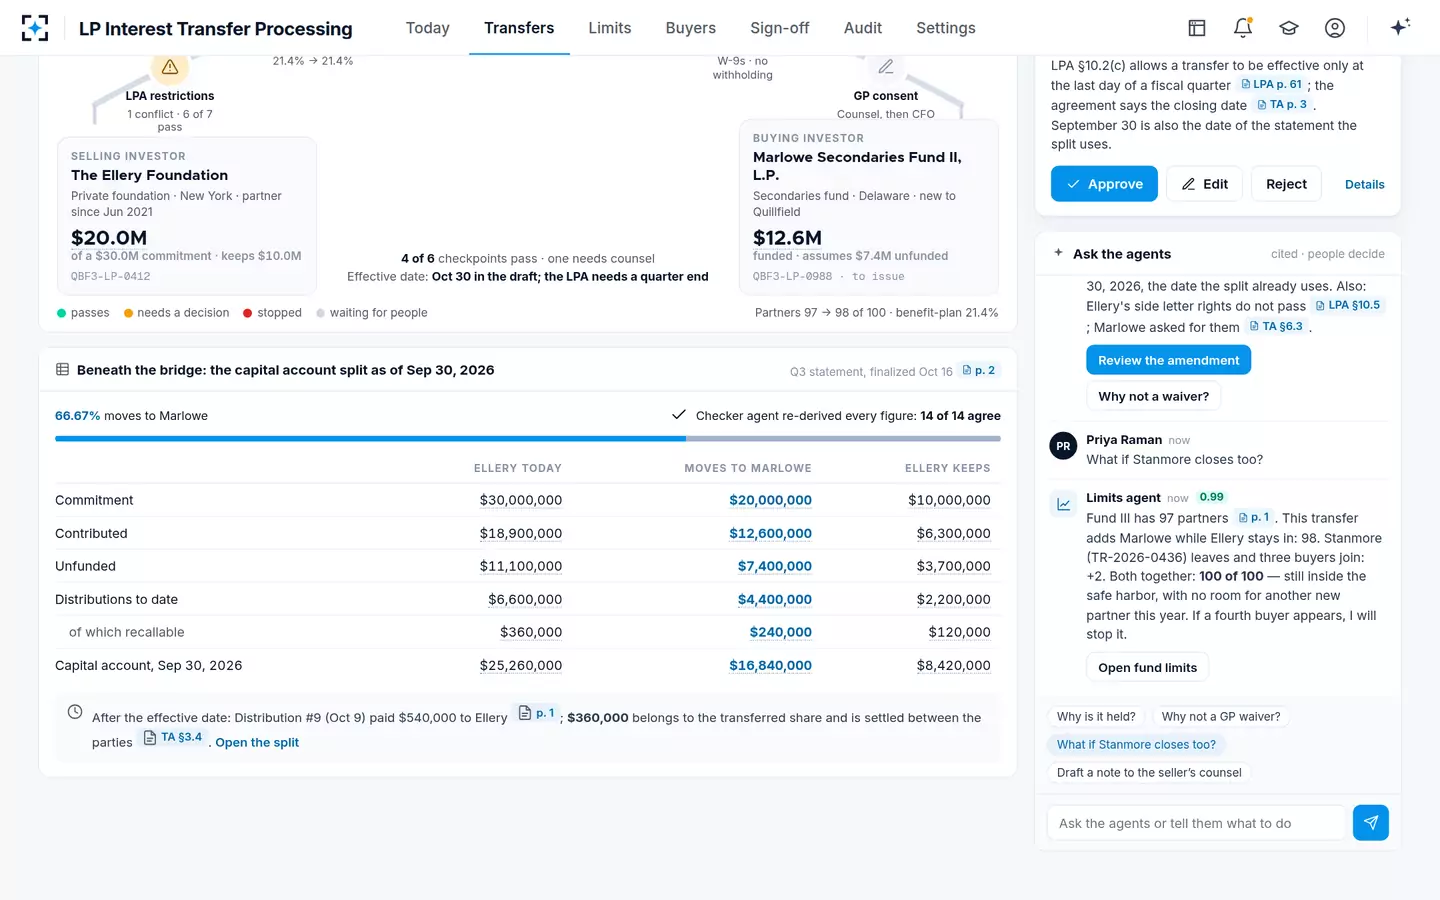Approve the transfer
1440x900 pixels.
pos(1104,184)
